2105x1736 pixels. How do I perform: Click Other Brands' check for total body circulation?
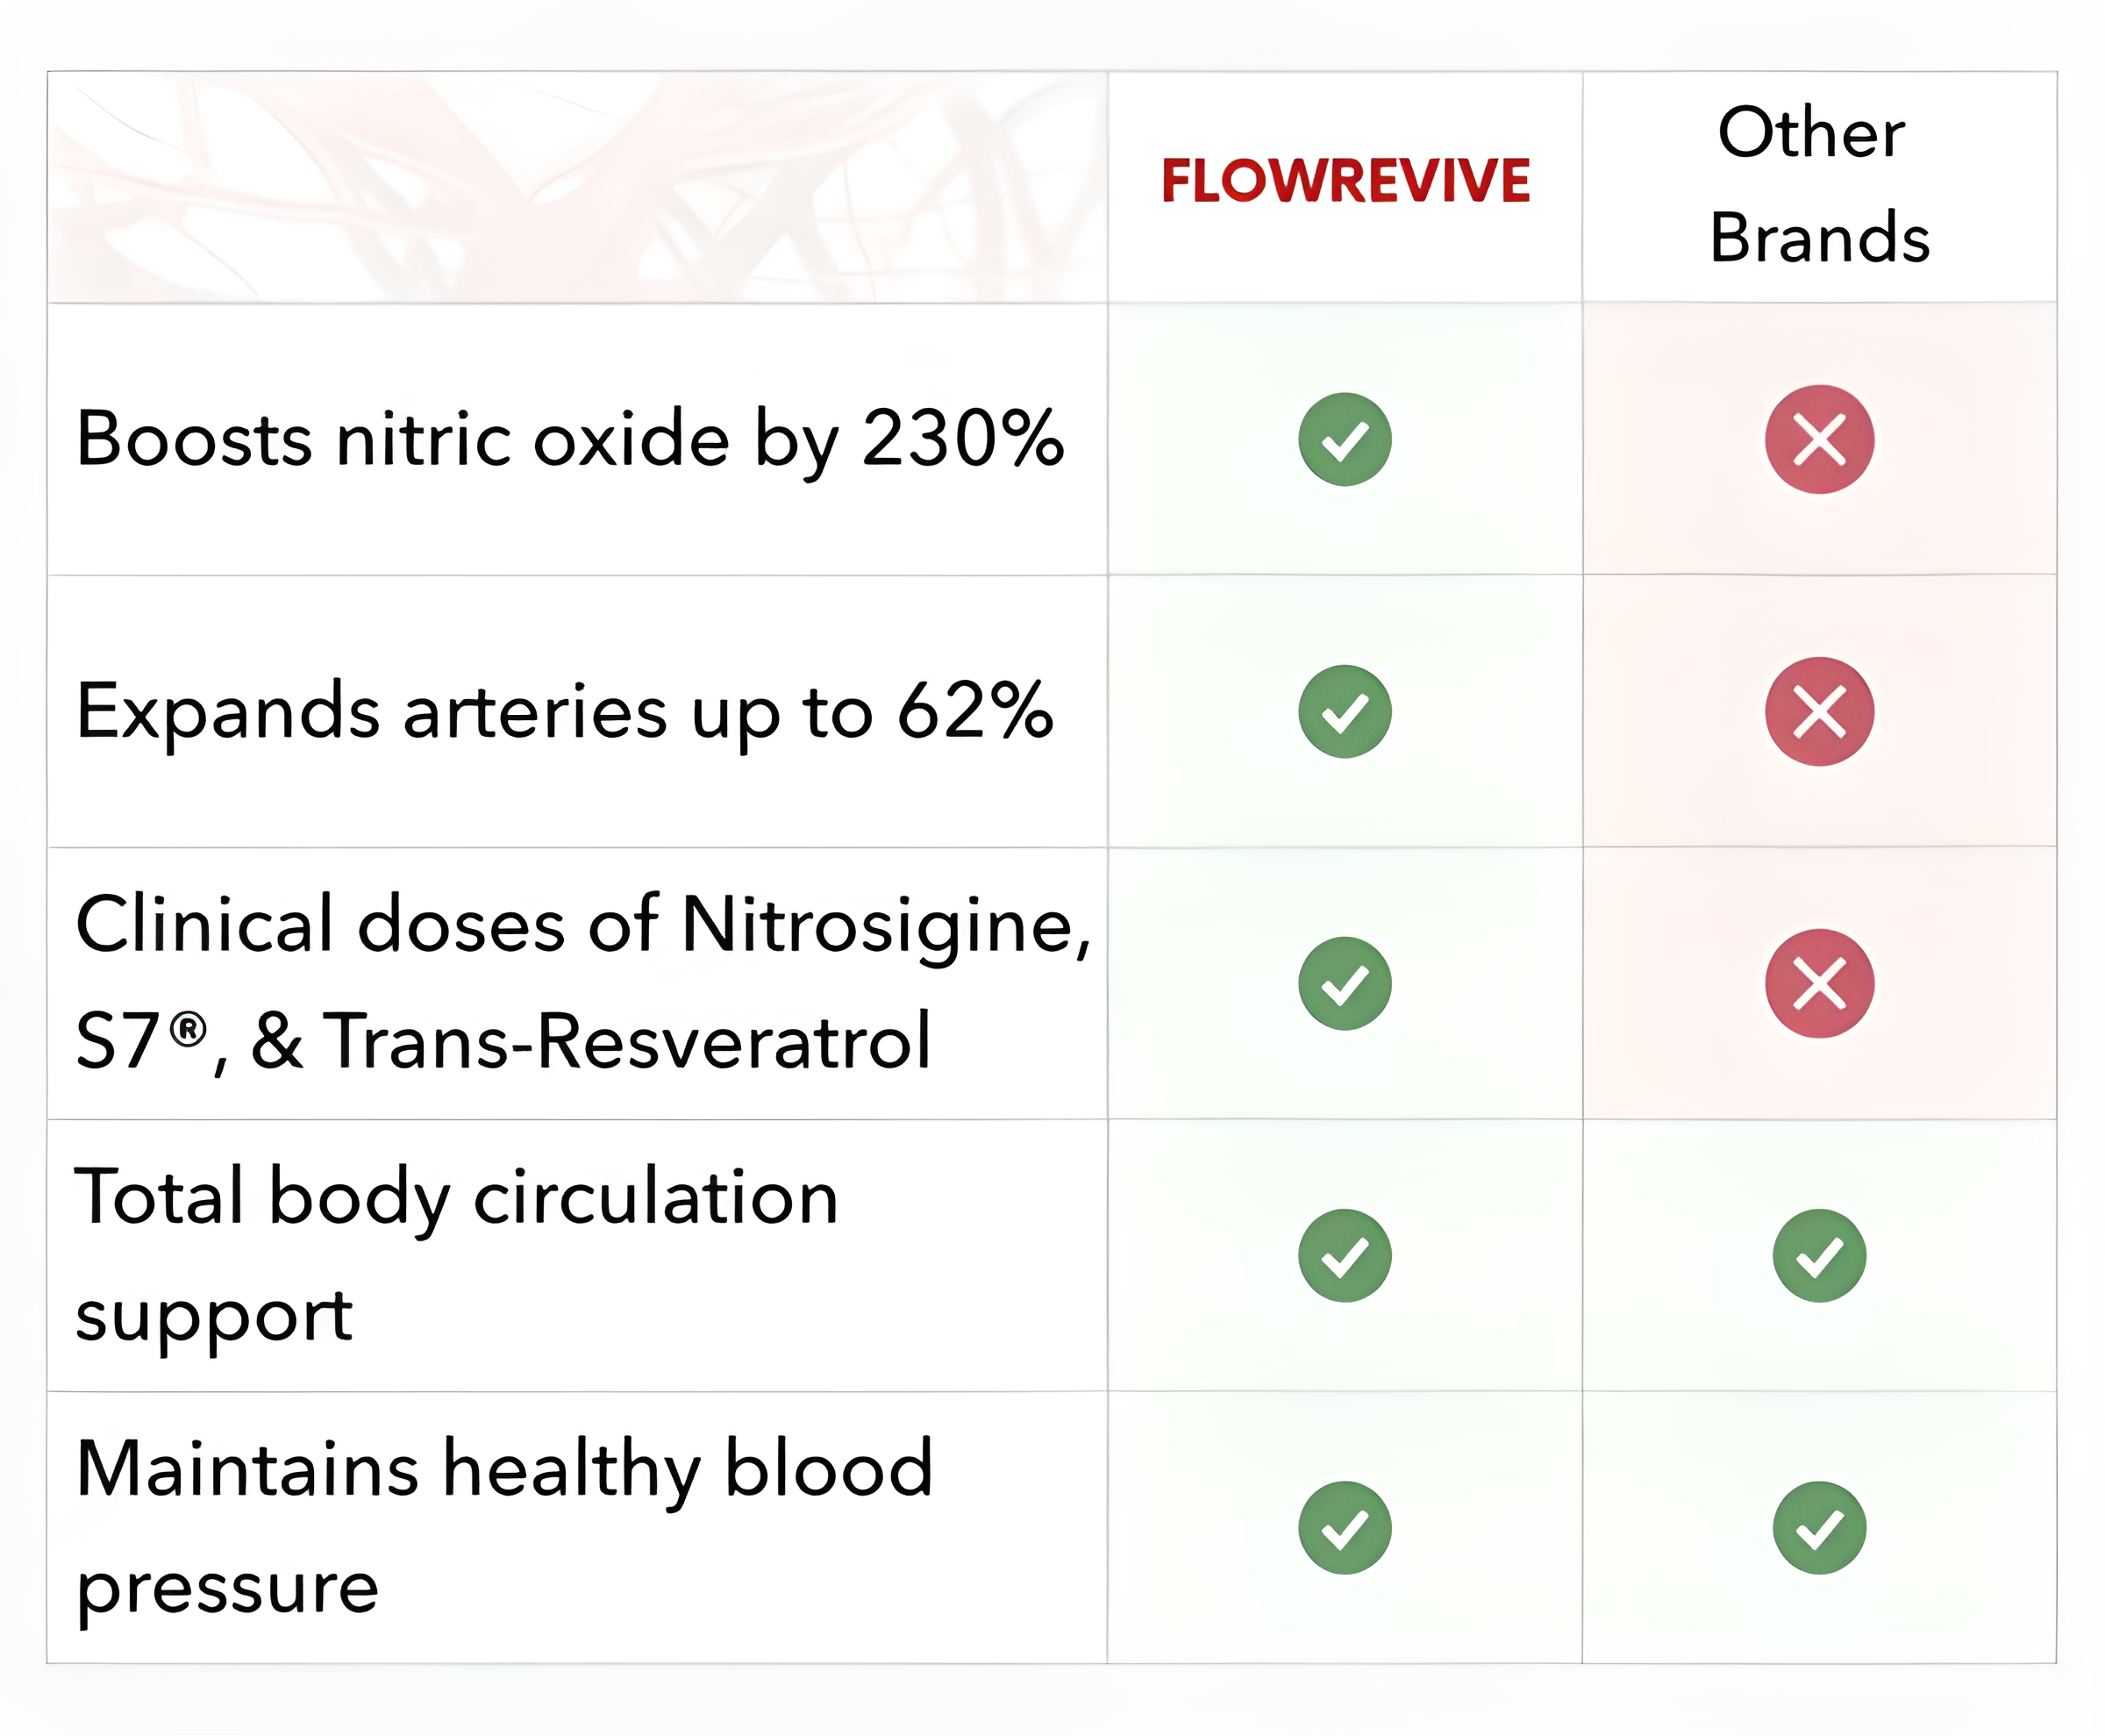pyautogui.click(x=1819, y=1255)
